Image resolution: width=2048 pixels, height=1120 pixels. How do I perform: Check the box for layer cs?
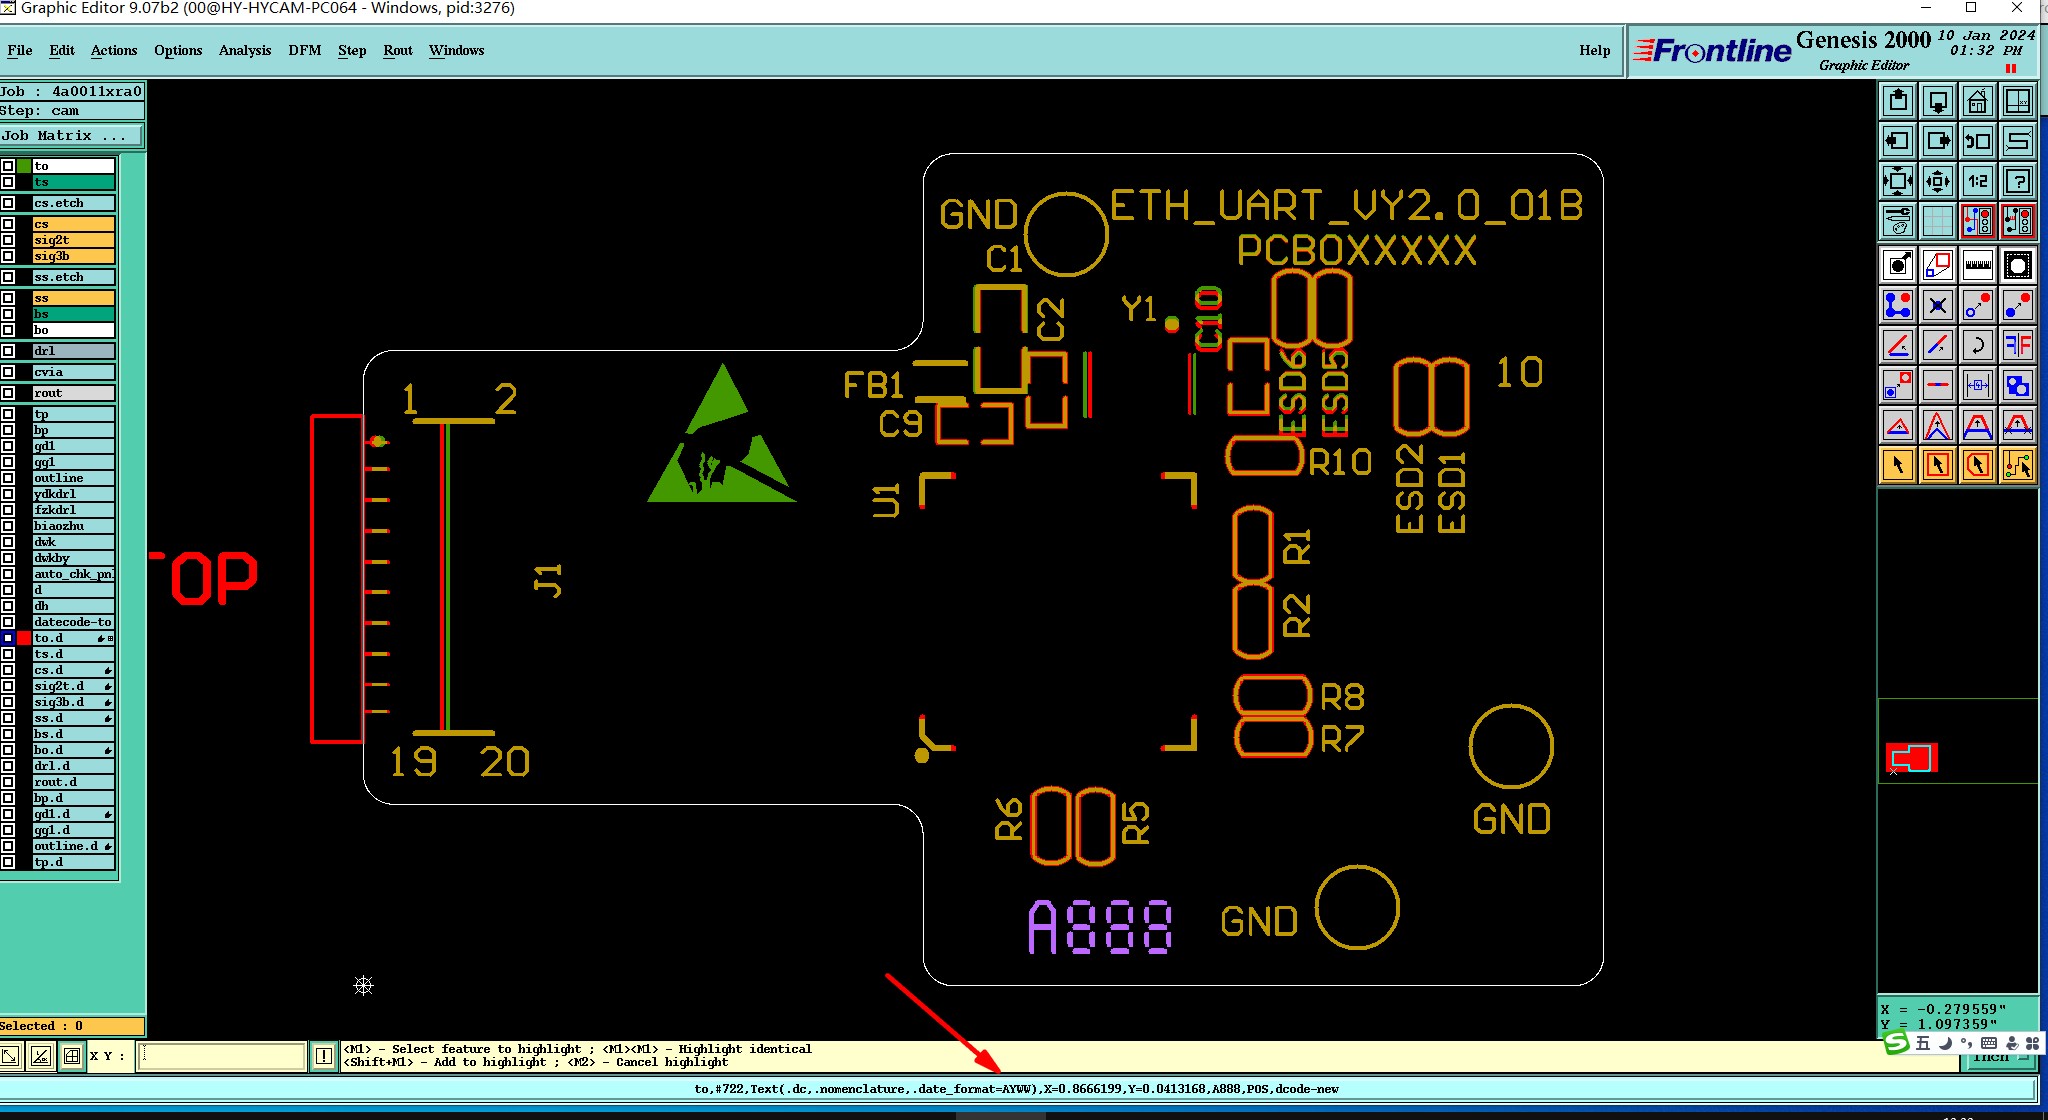click(8, 224)
